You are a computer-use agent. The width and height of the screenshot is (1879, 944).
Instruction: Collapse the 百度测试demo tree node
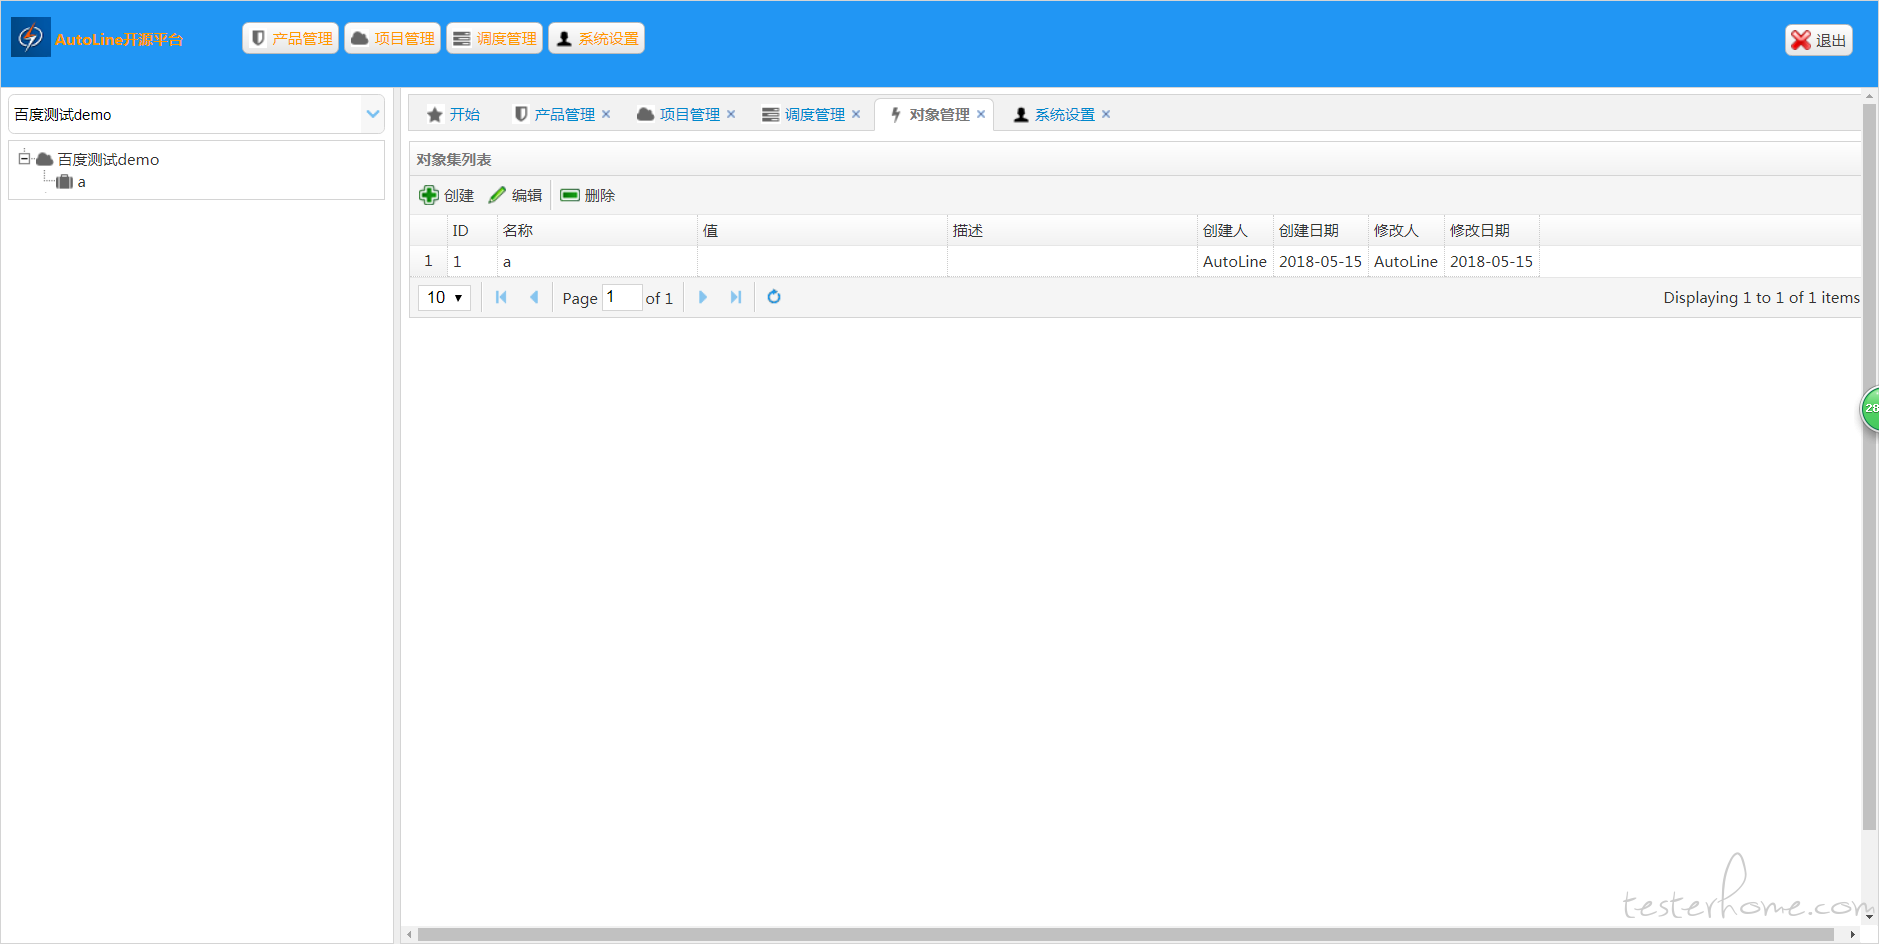click(x=24, y=158)
